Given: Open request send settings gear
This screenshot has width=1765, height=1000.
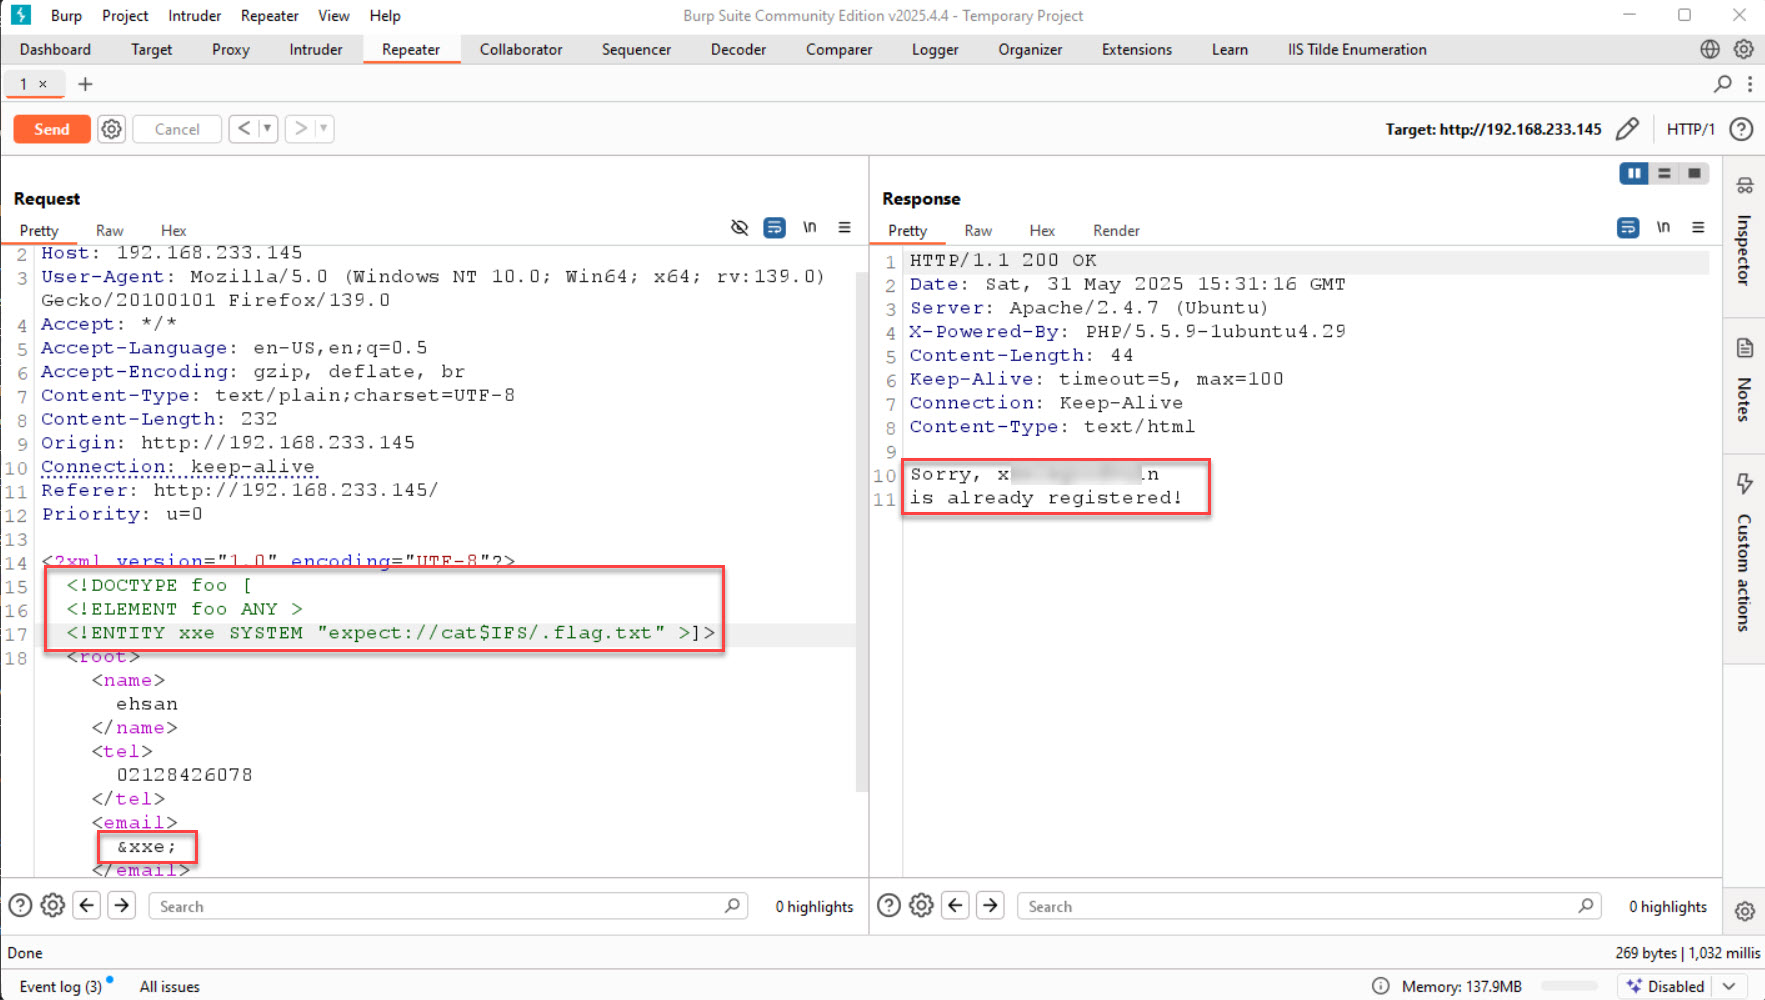Looking at the screenshot, I should (x=112, y=129).
